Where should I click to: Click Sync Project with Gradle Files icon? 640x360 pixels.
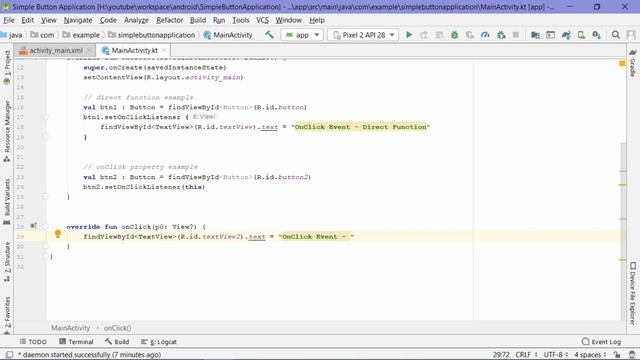click(x=566, y=35)
